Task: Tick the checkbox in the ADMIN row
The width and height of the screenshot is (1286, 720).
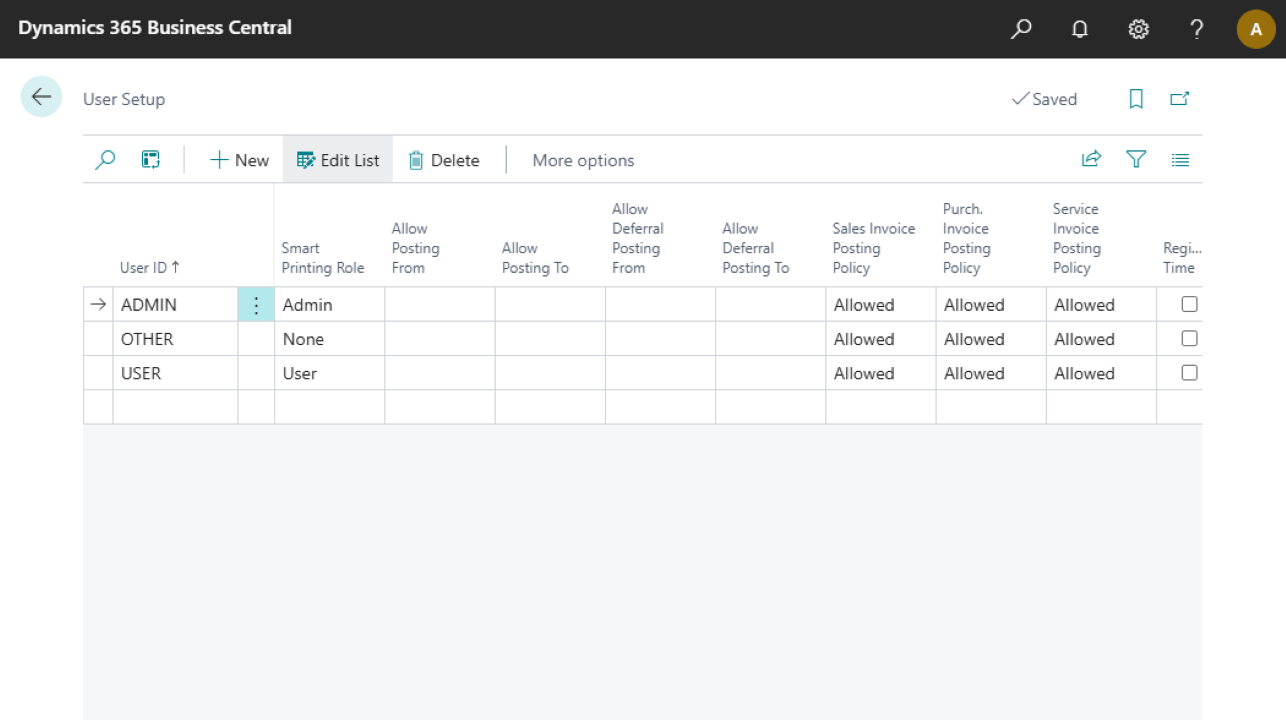Action: (1189, 304)
